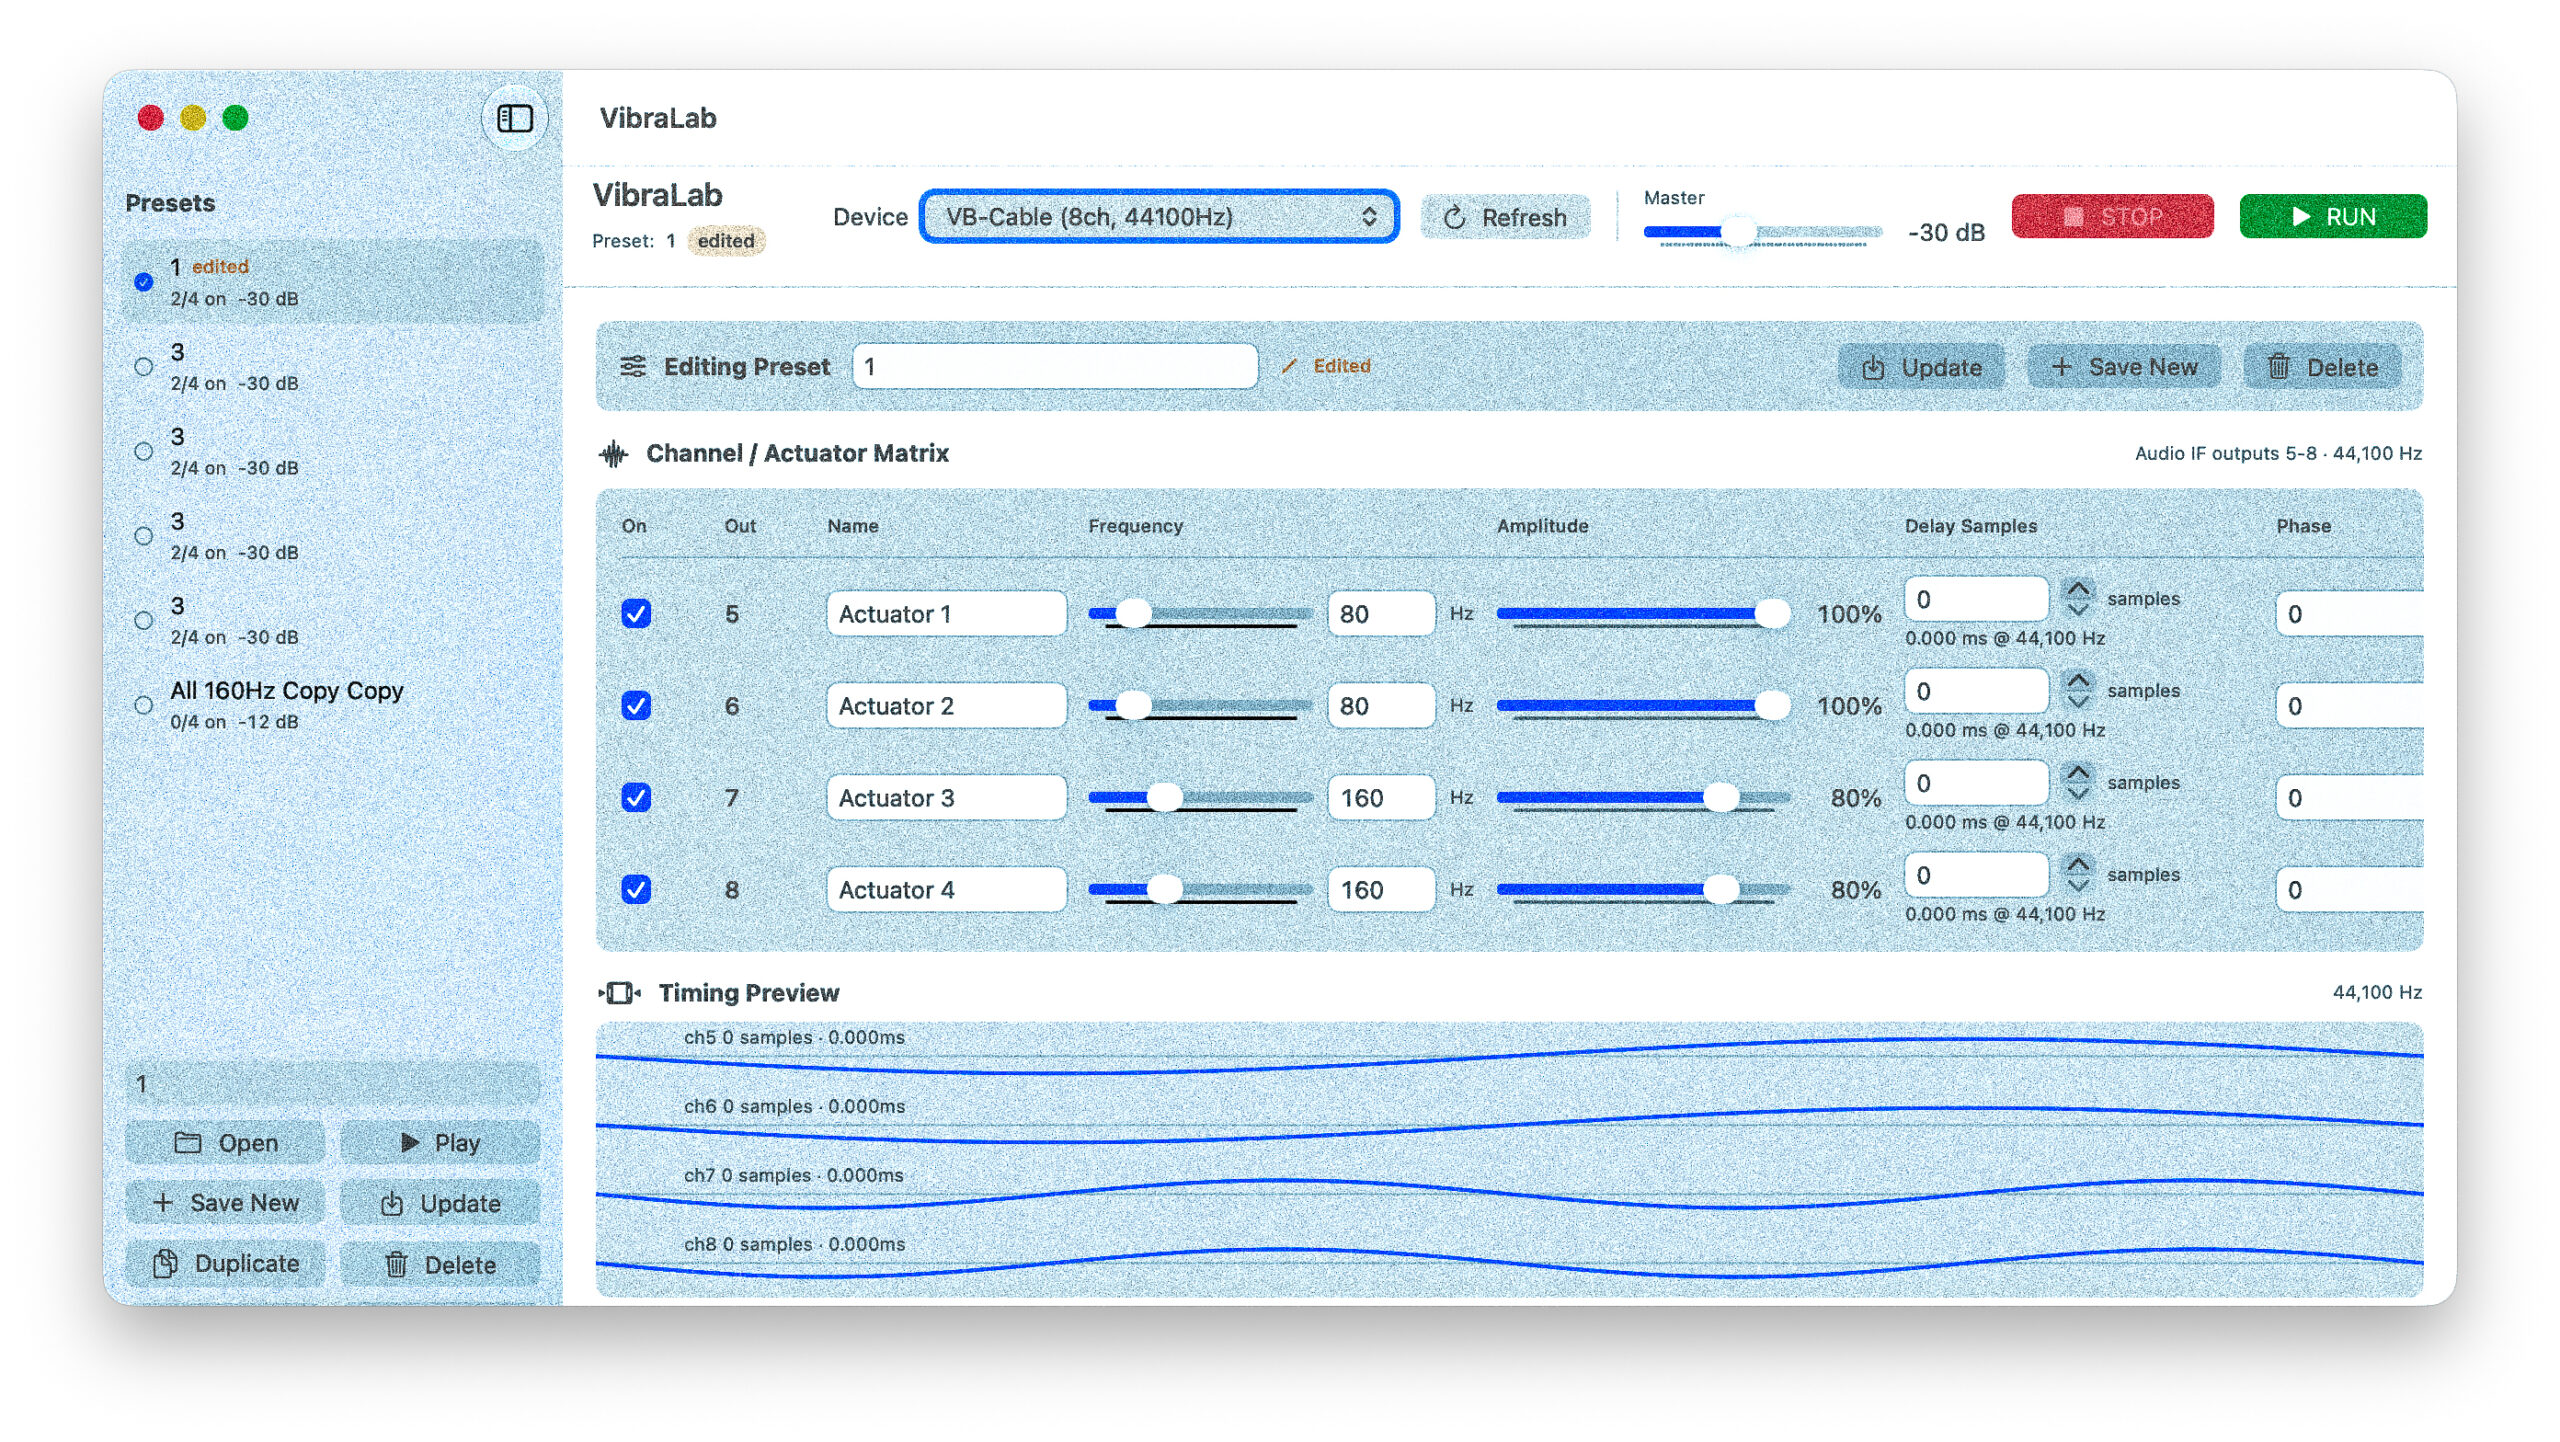Click the Duplicate preset button in the sidebar
This screenshot has width=2560, height=1442.
pyautogui.click(x=226, y=1264)
